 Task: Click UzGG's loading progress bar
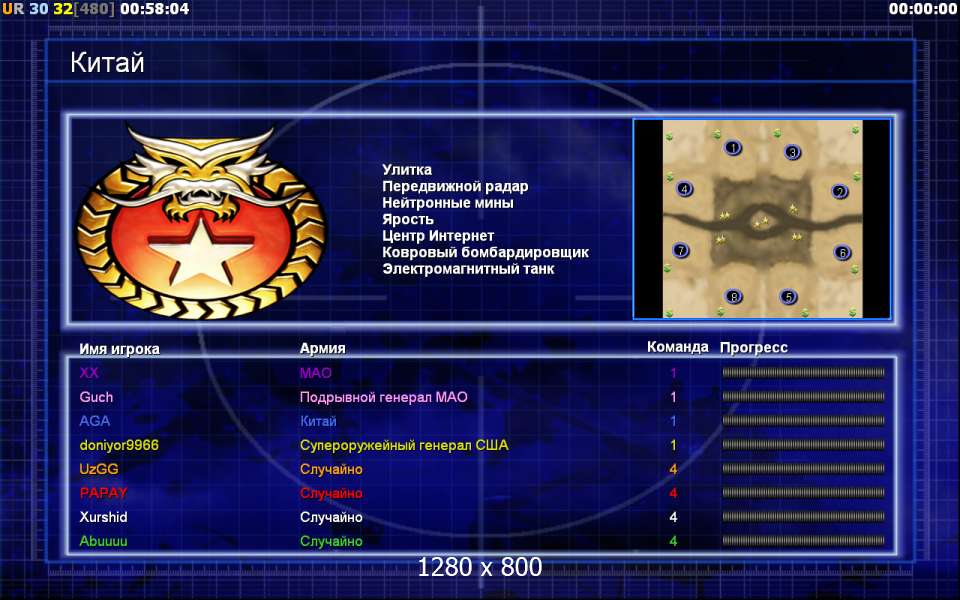click(x=803, y=468)
